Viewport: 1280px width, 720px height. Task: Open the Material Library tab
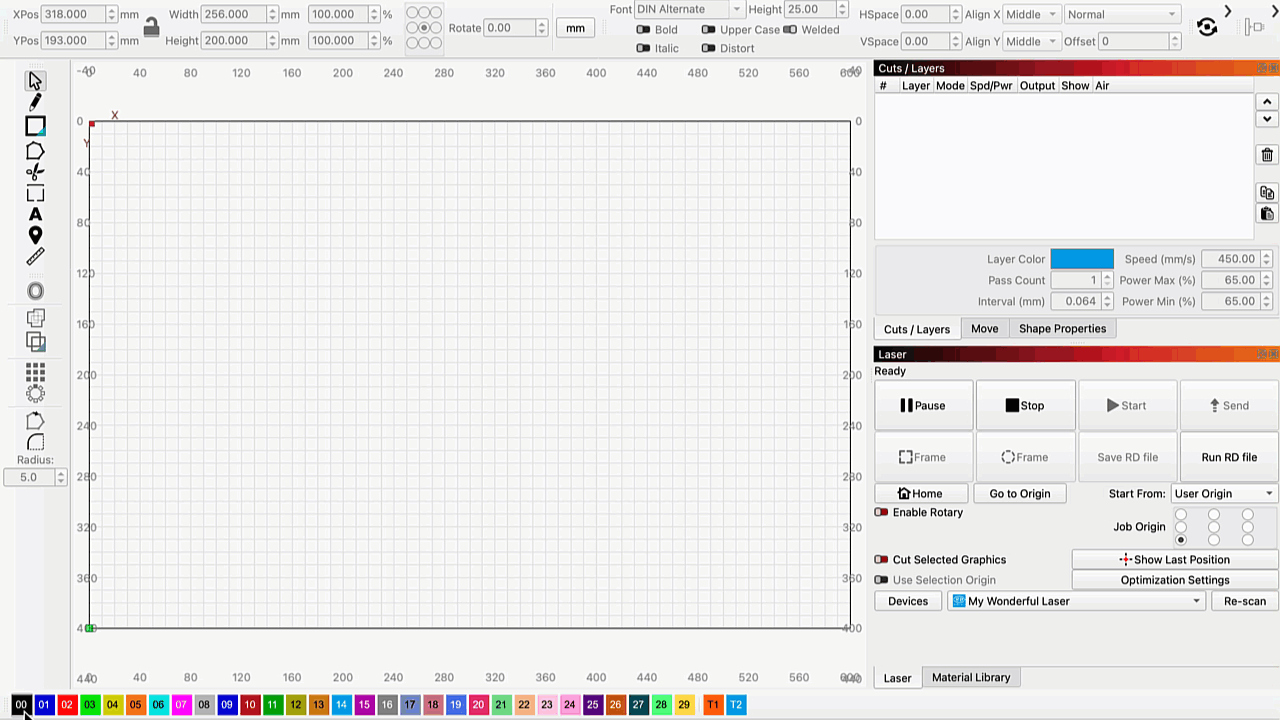[x=970, y=678]
